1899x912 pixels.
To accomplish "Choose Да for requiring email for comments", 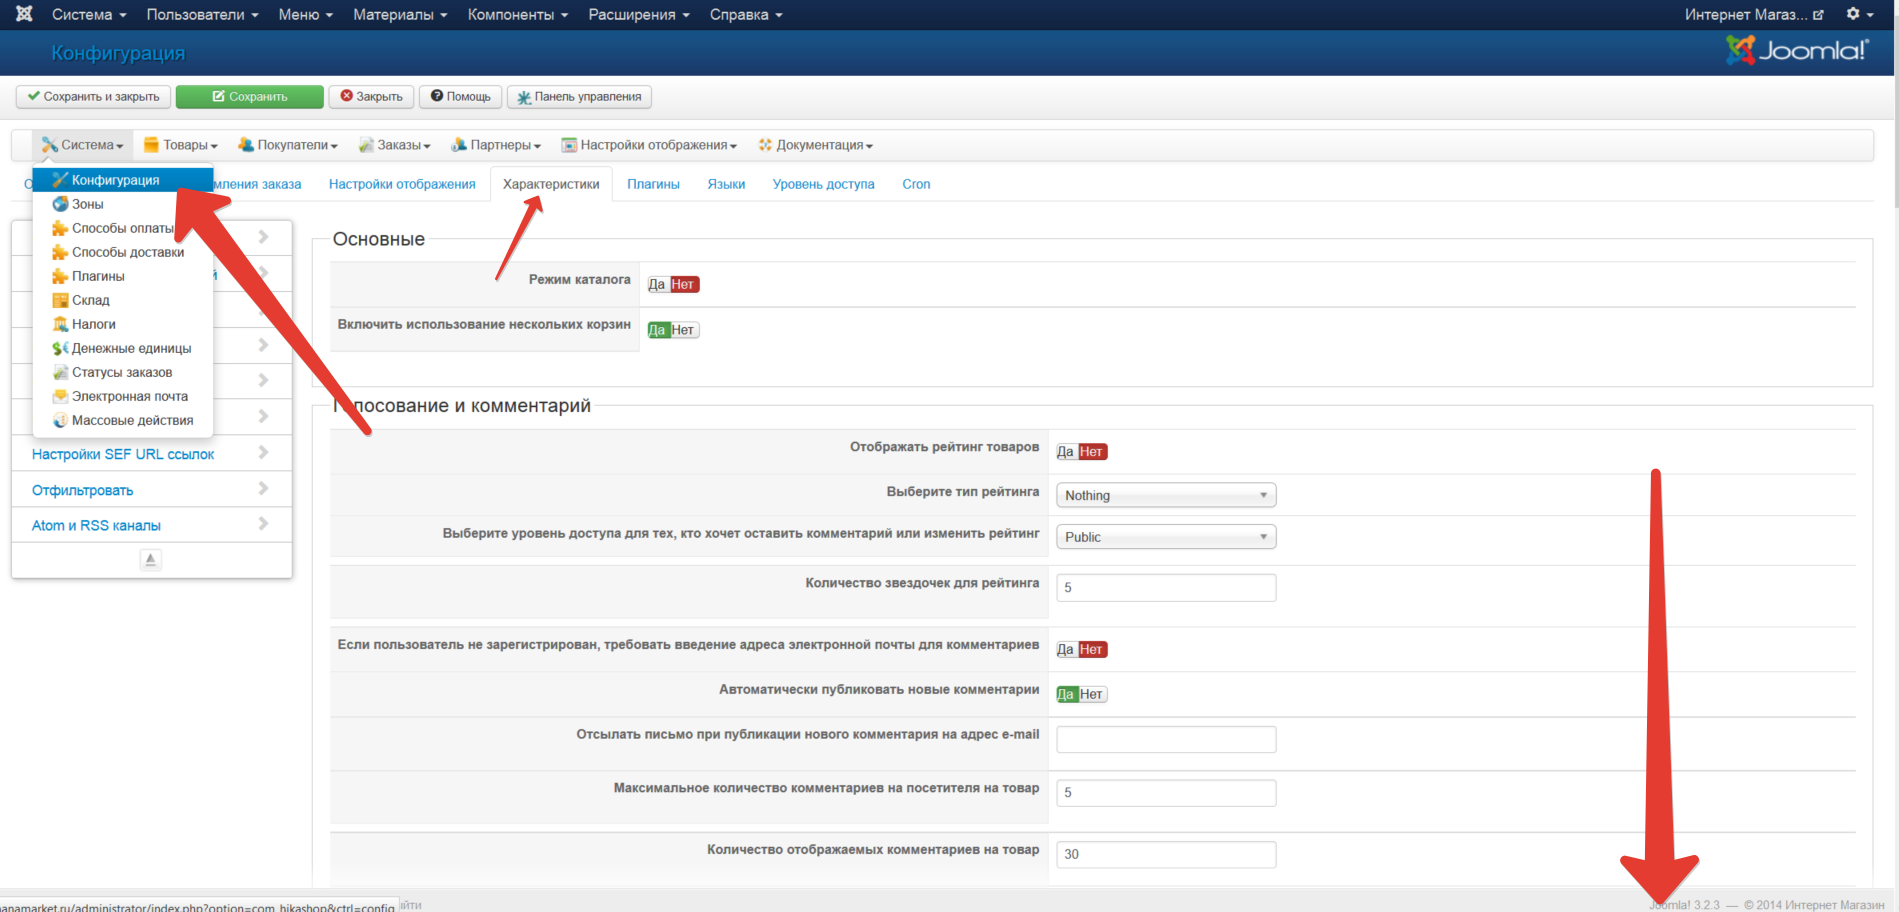I will pos(1065,650).
